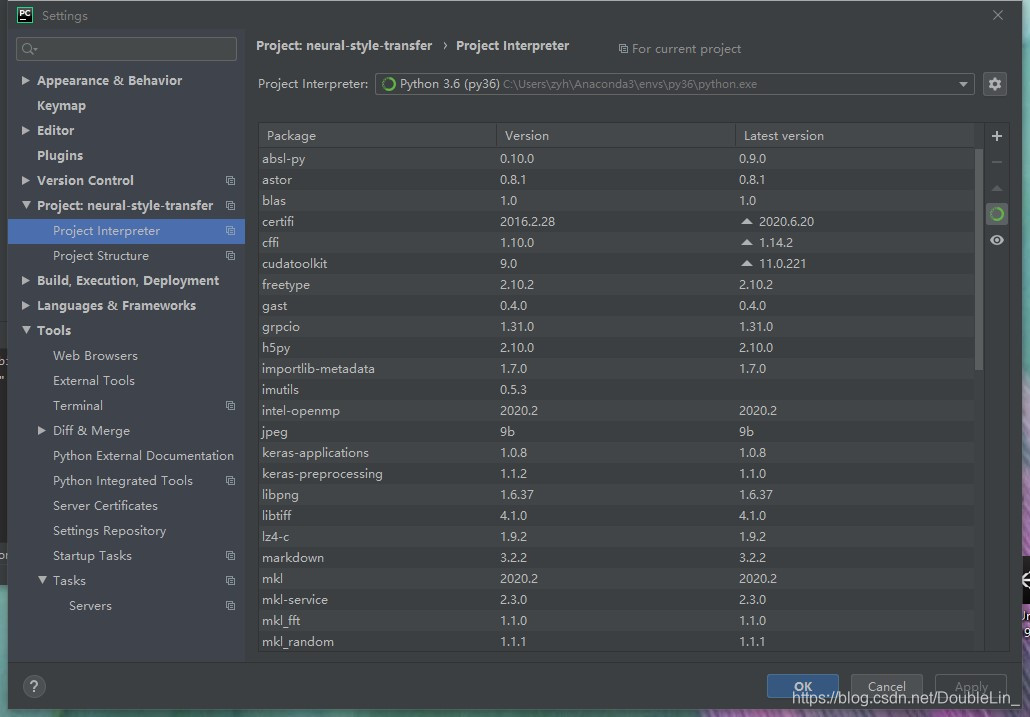1030x717 pixels.
Task: Click the Latest version column header
Action: pos(855,135)
